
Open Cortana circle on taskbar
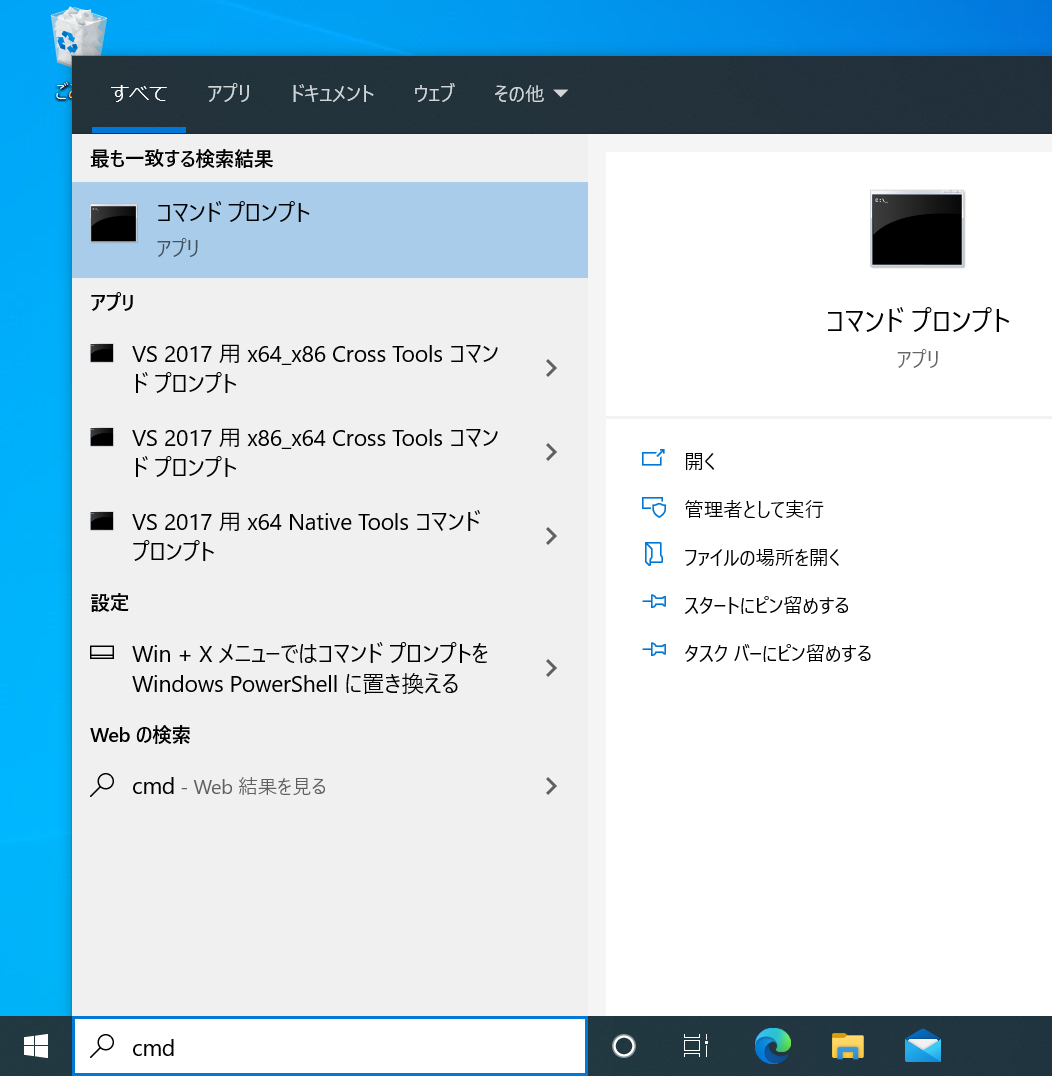pyautogui.click(x=624, y=1046)
